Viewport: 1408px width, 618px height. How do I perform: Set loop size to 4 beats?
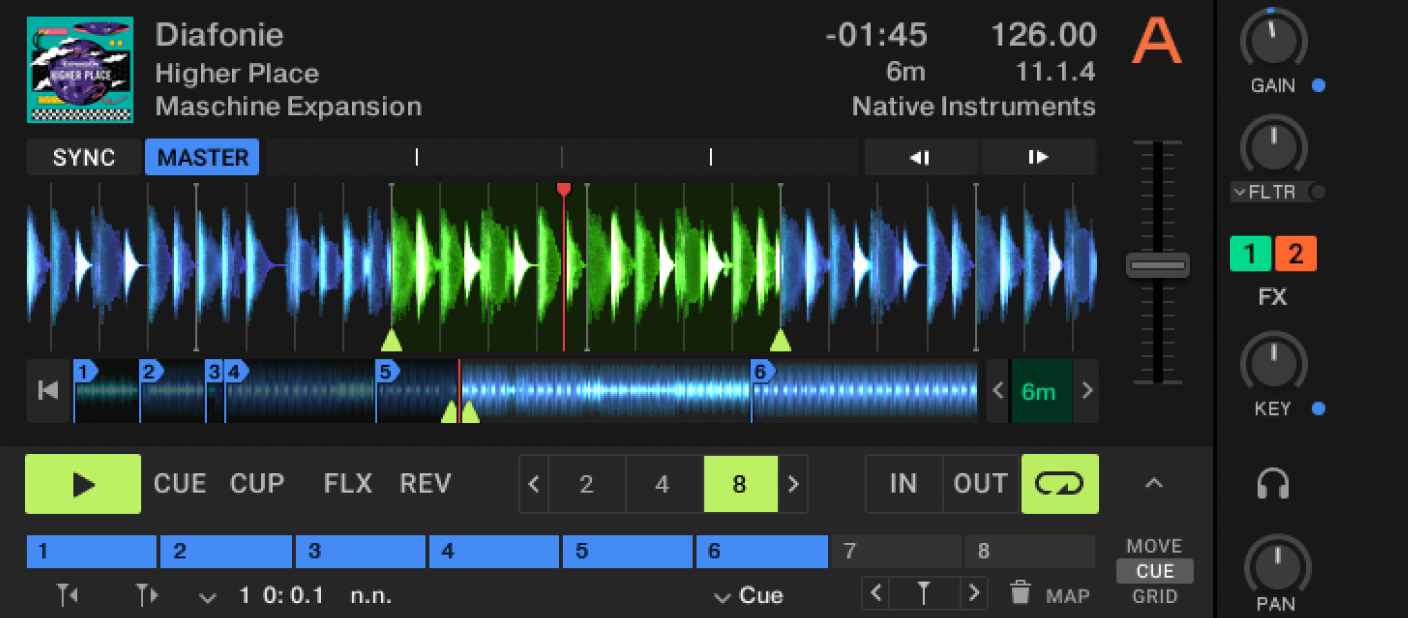click(x=662, y=485)
